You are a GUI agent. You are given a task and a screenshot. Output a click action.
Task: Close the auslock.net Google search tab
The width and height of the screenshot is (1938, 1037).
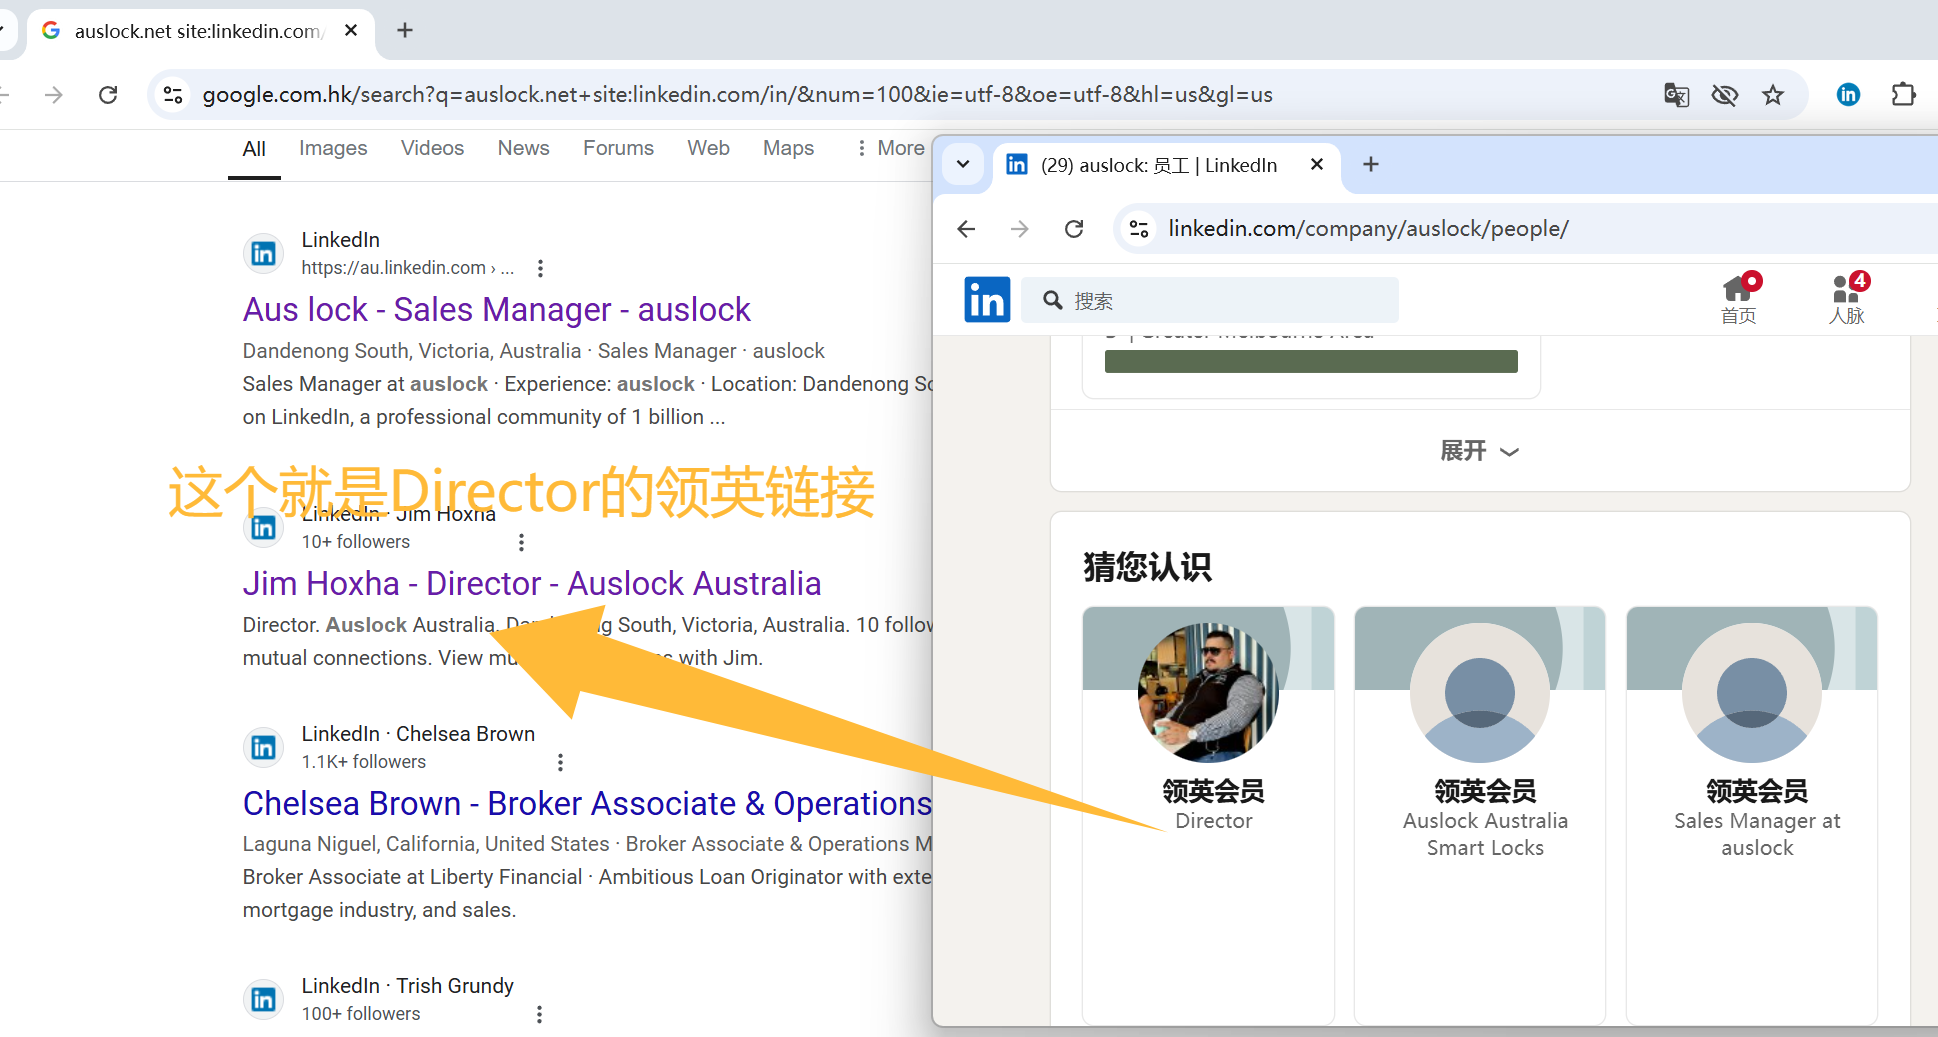tap(351, 31)
